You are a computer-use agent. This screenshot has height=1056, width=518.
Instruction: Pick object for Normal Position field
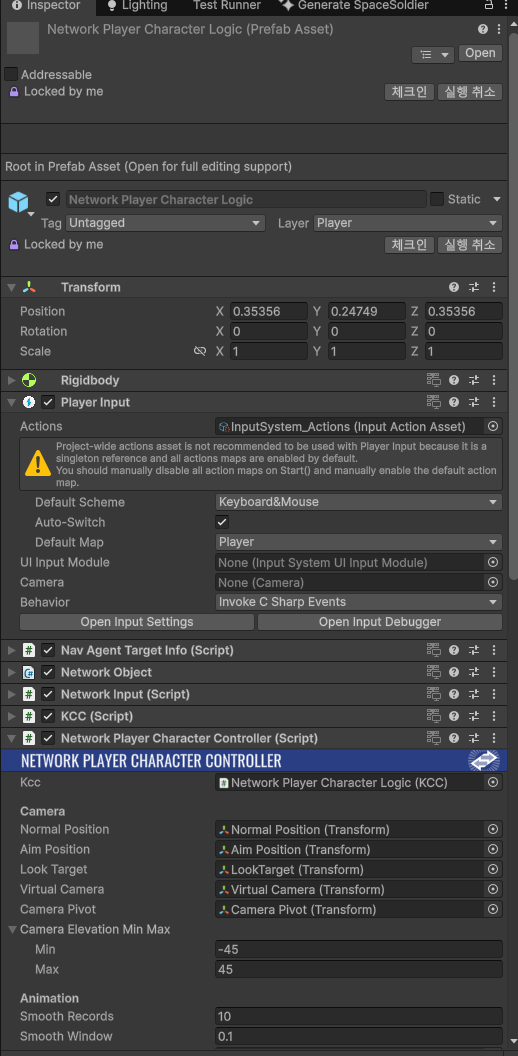tap(493, 830)
